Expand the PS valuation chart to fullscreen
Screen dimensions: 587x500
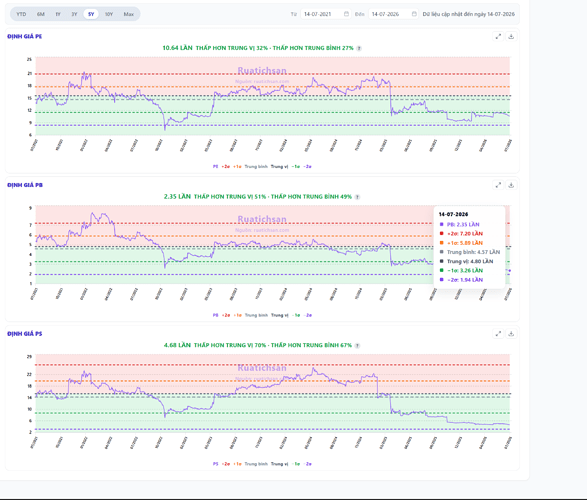pos(498,333)
